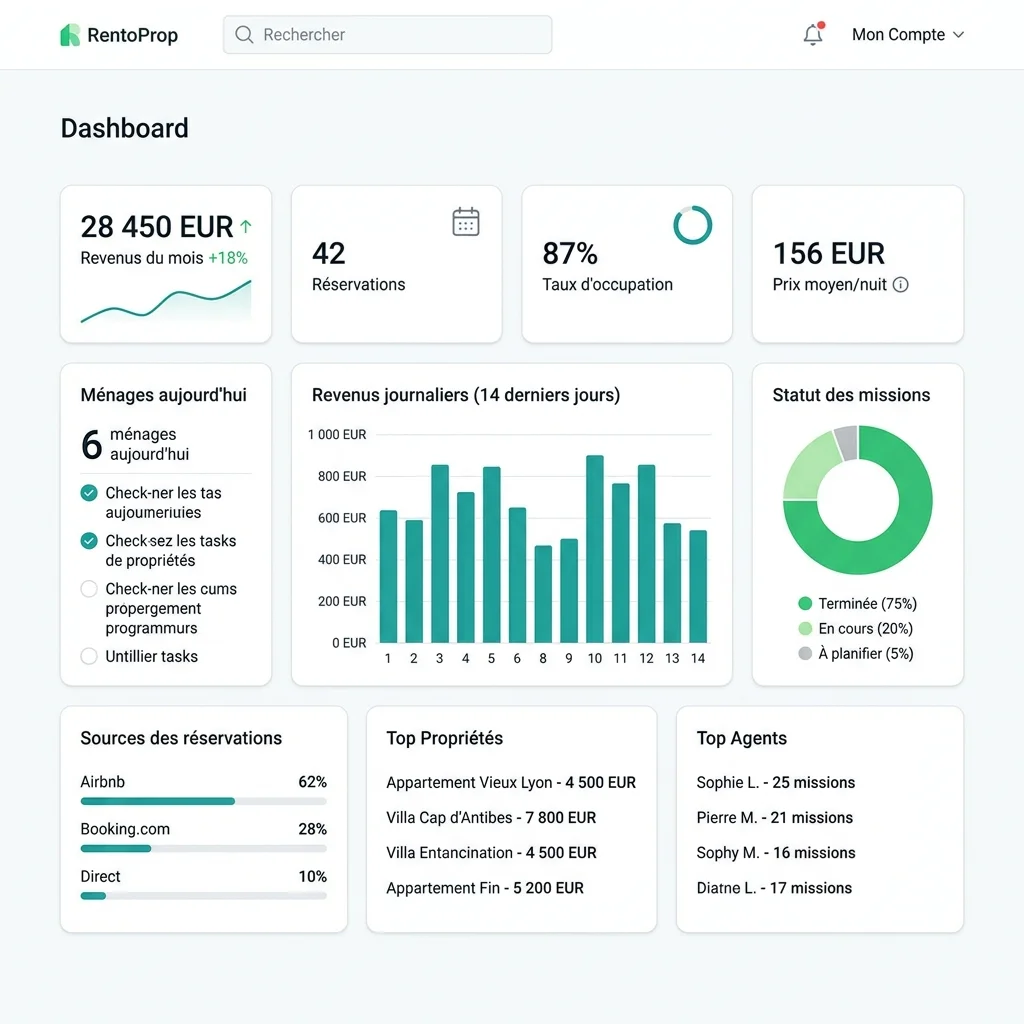Open 'Villa Cap d'Antibes' from Top Propriétés
This screenshot has width=1024, height=1024.
(x=491, y=818)
